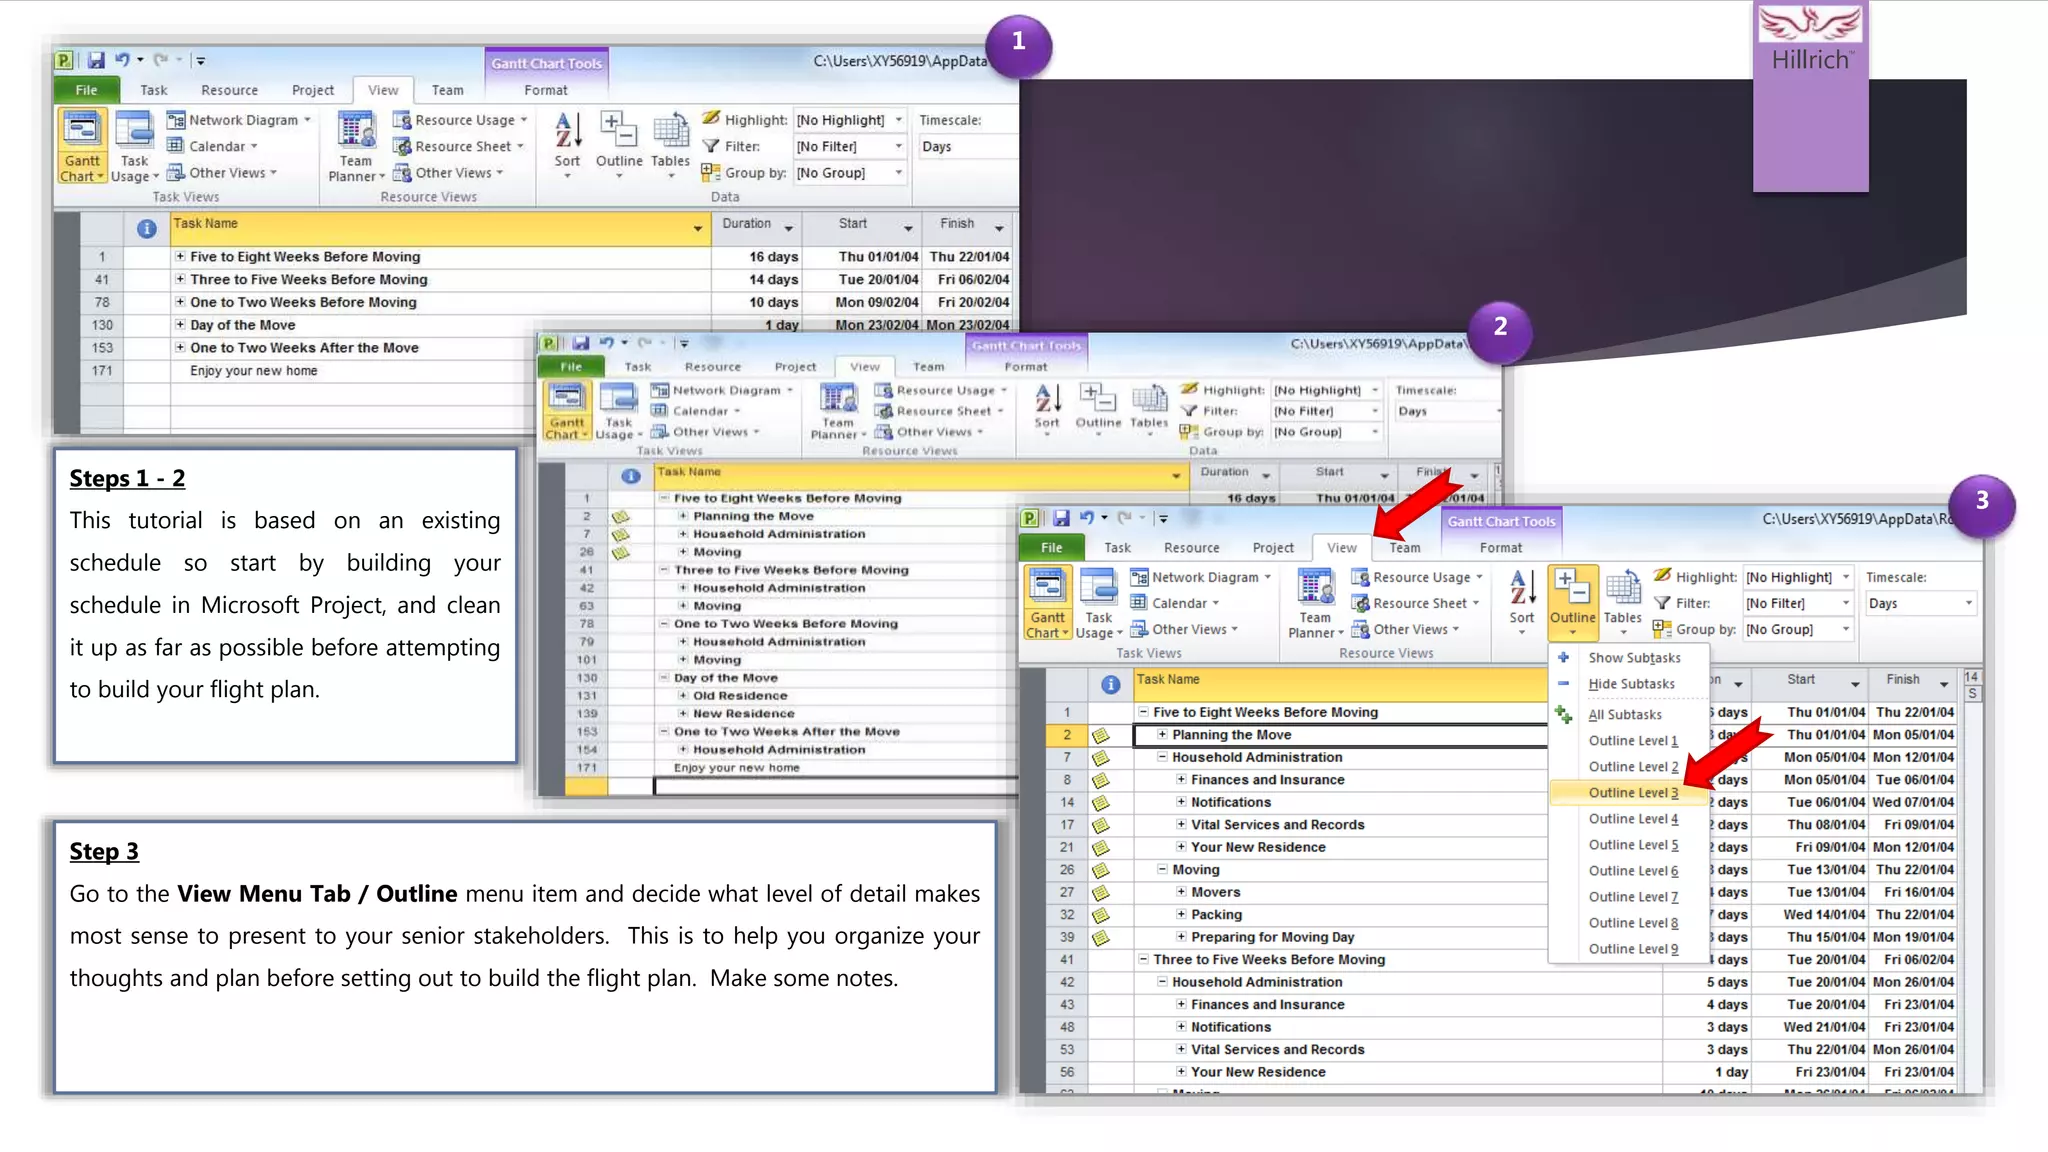Image resolution: width=2048 pixels, height=1152 pixels.
Task: Click Save icon in window 1 quick access bar
Action: point(96,60)
